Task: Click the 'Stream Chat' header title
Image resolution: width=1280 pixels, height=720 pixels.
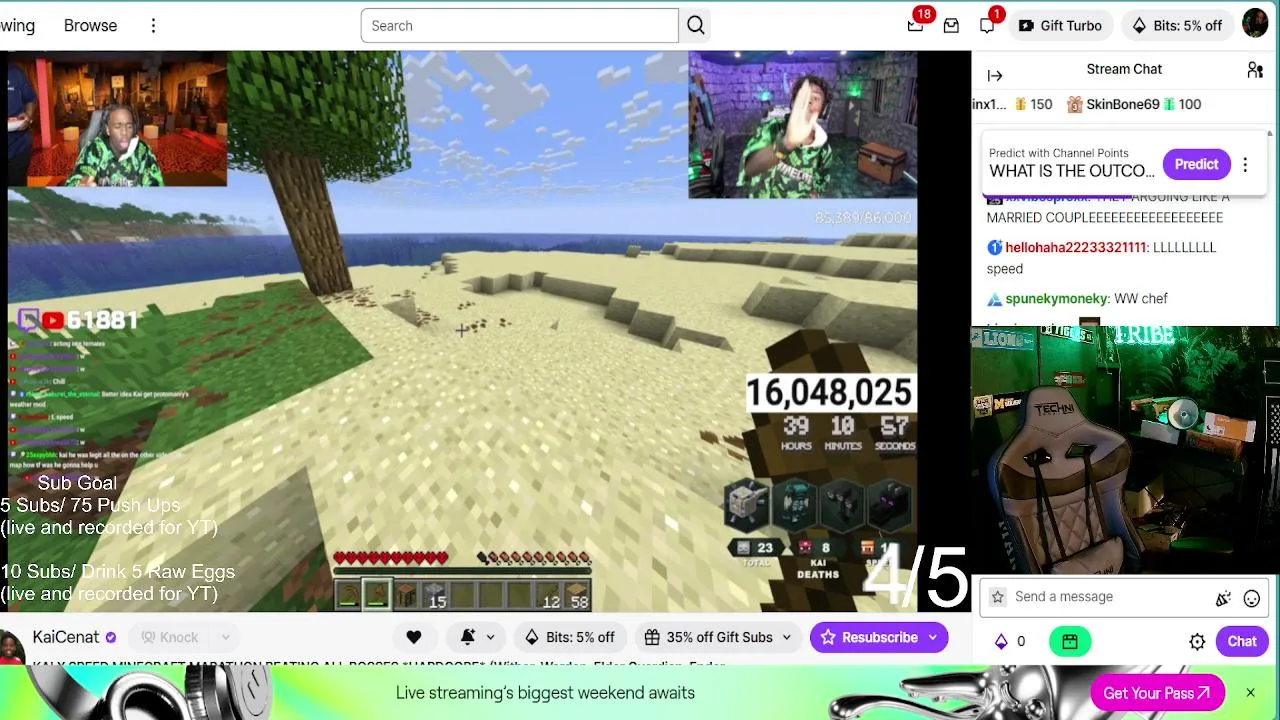Action: click(x=1124, y=69)
